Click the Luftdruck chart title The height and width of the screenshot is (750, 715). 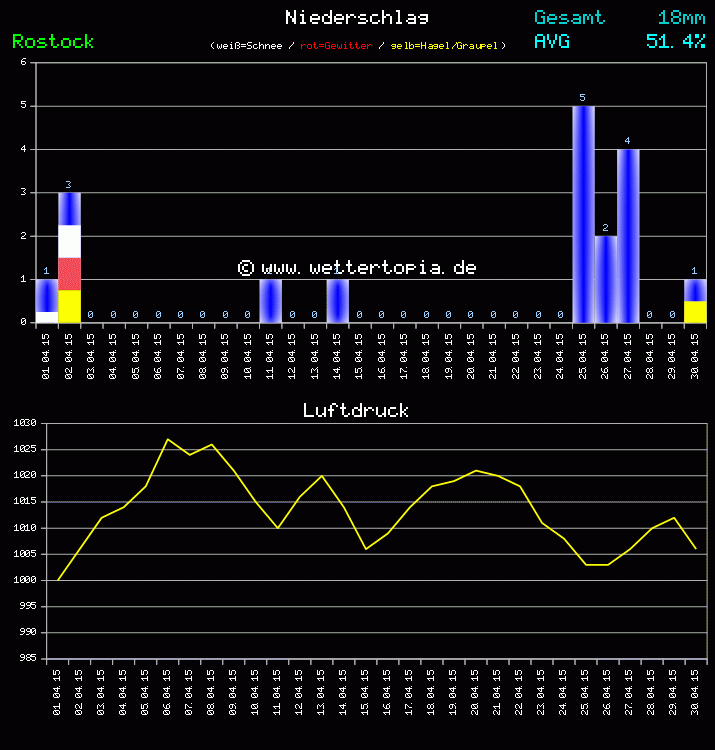click(356, 410)
